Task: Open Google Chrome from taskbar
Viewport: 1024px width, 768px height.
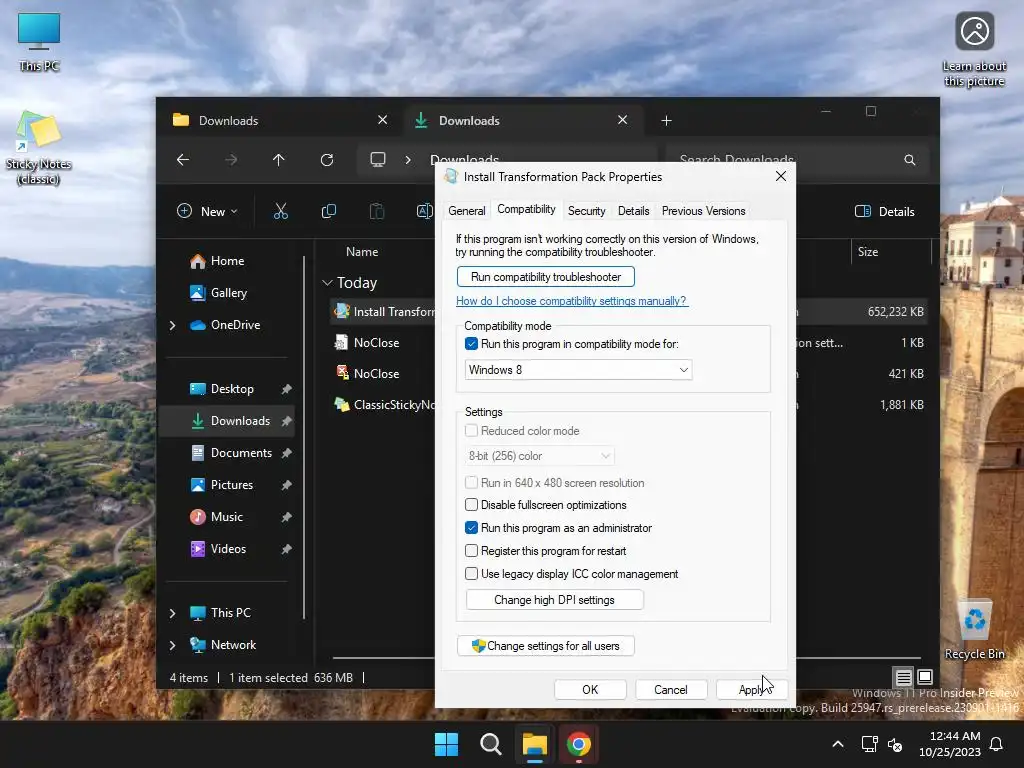Action: (579, 744)
